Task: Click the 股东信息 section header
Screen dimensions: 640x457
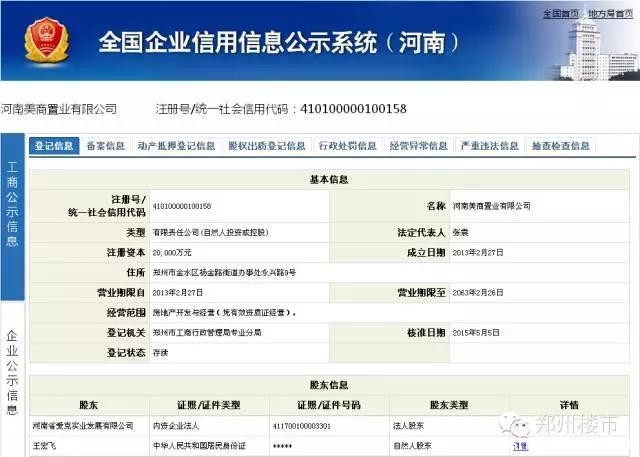Action: point(329,385)
